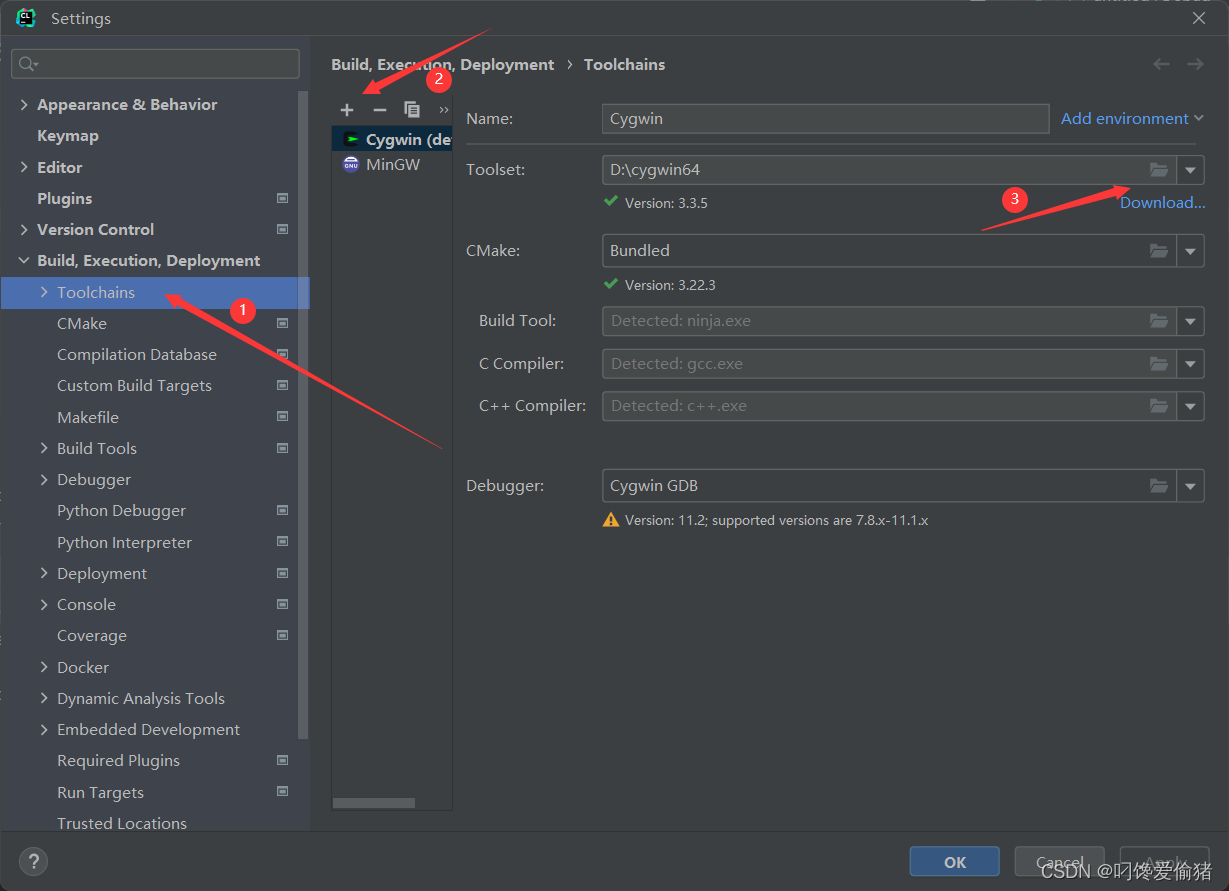
Task: Click settings tree vertical scrollbar
Action: 304,414
